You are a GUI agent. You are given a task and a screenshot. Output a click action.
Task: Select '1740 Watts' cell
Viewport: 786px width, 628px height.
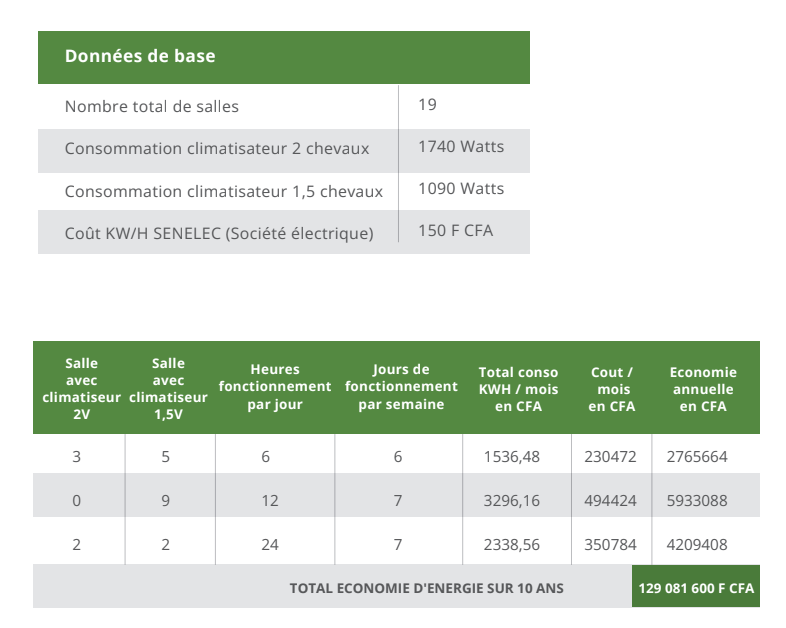461,147
